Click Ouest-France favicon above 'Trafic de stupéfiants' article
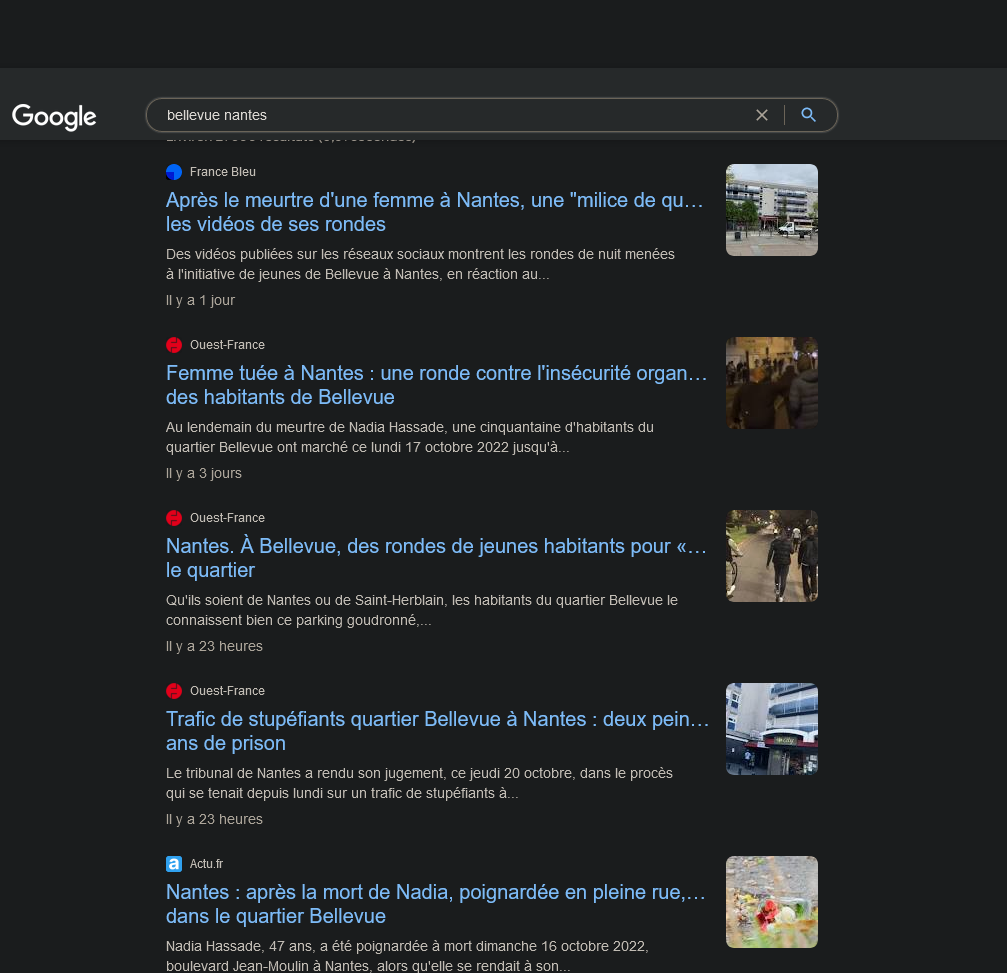Viewport: 1007px width, 973px height. (174, 691)
